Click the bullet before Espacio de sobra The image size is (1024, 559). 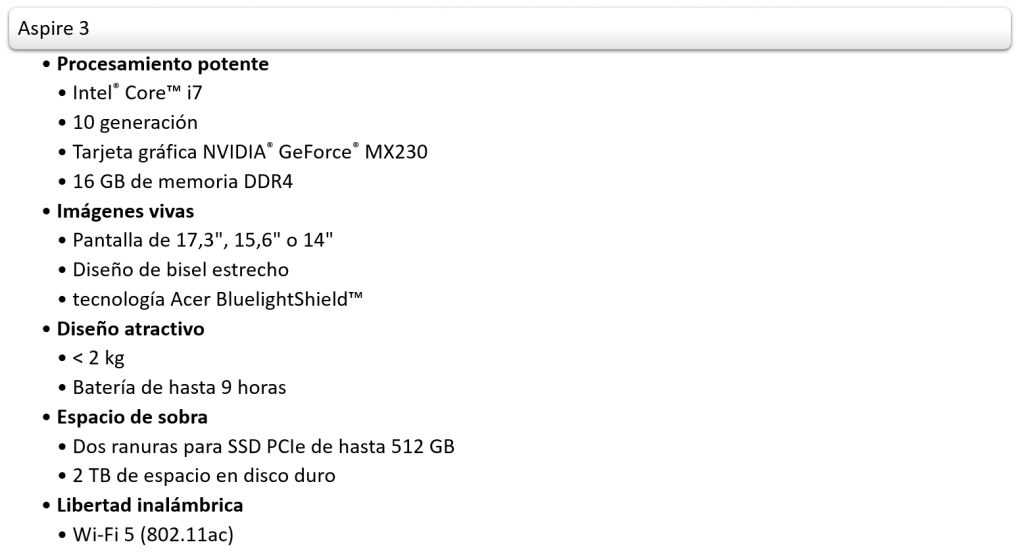click(46, 417)
